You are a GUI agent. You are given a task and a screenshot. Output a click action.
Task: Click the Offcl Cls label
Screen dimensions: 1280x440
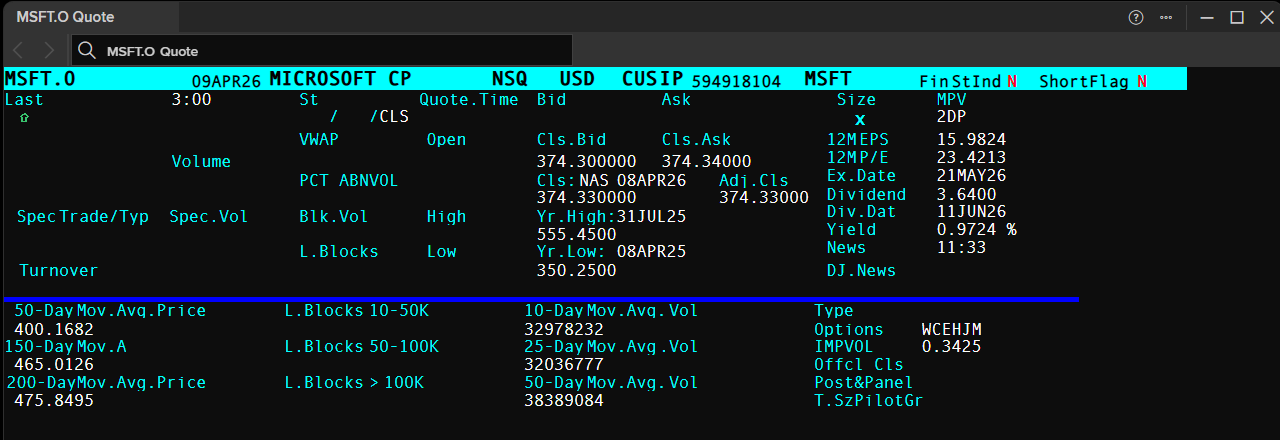click(859, 365)
